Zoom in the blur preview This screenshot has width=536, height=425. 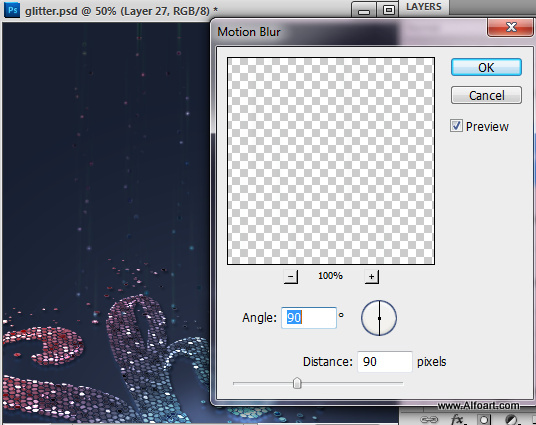[372, 276]
